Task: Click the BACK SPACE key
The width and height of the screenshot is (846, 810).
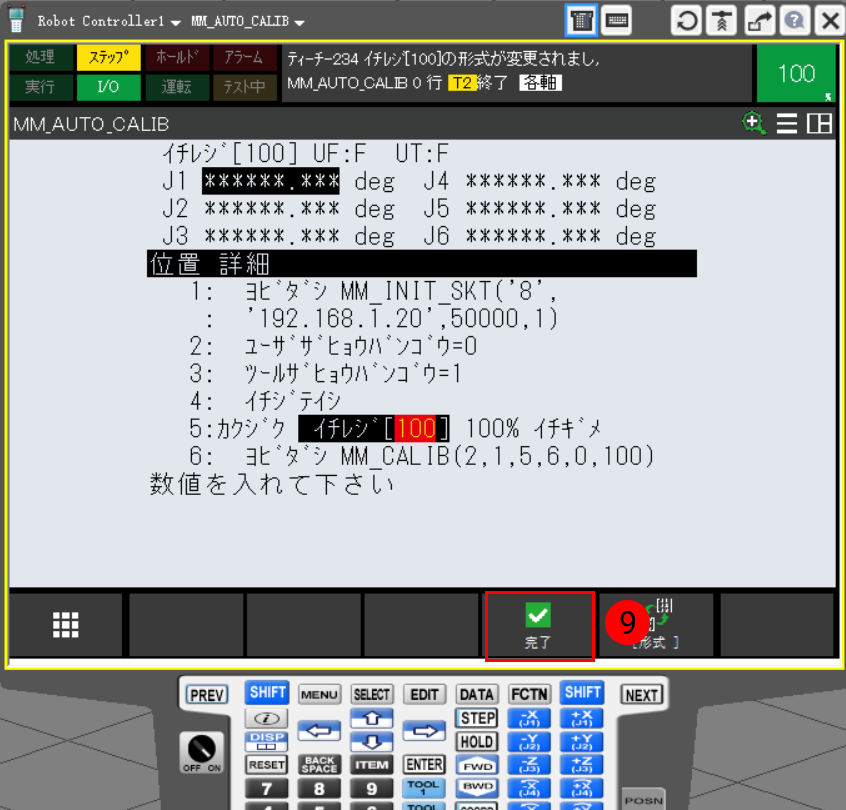Action: 319,765
